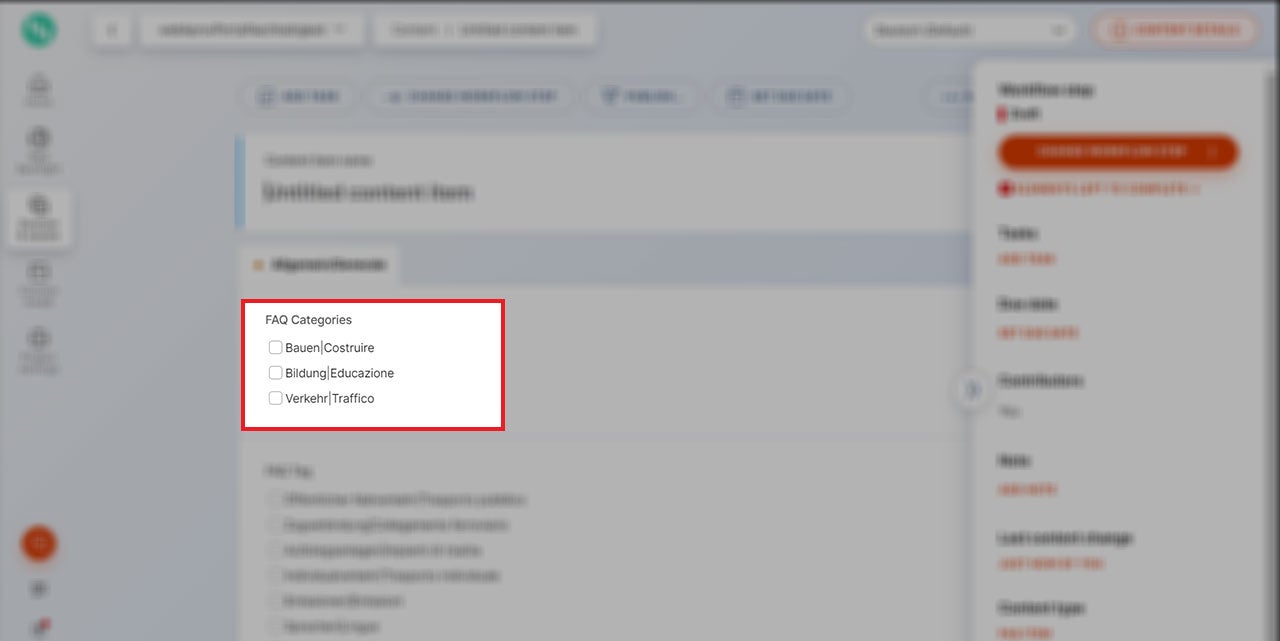Open Project settings icon in sidebar
Screen dimensions: 1280x641
point(39,346)
